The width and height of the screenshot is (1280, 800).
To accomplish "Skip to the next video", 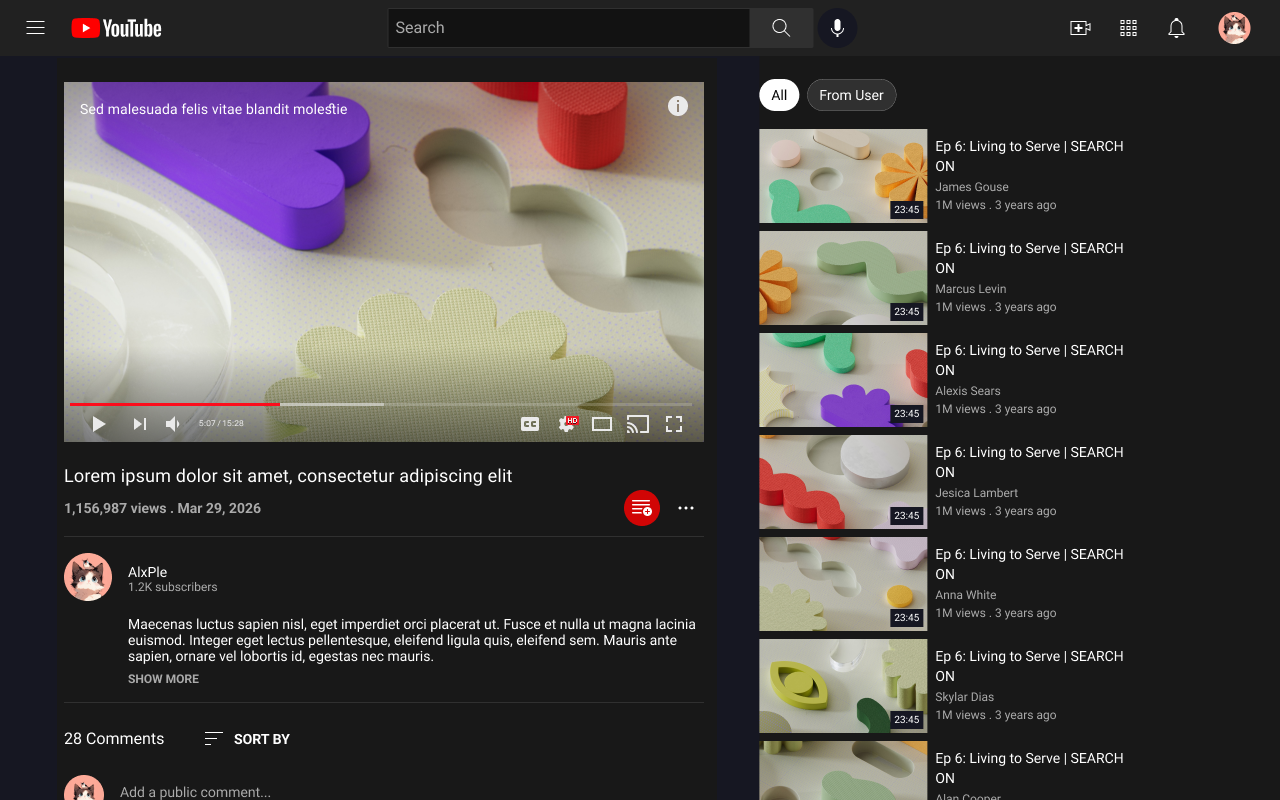I will (x=140, y=424).
